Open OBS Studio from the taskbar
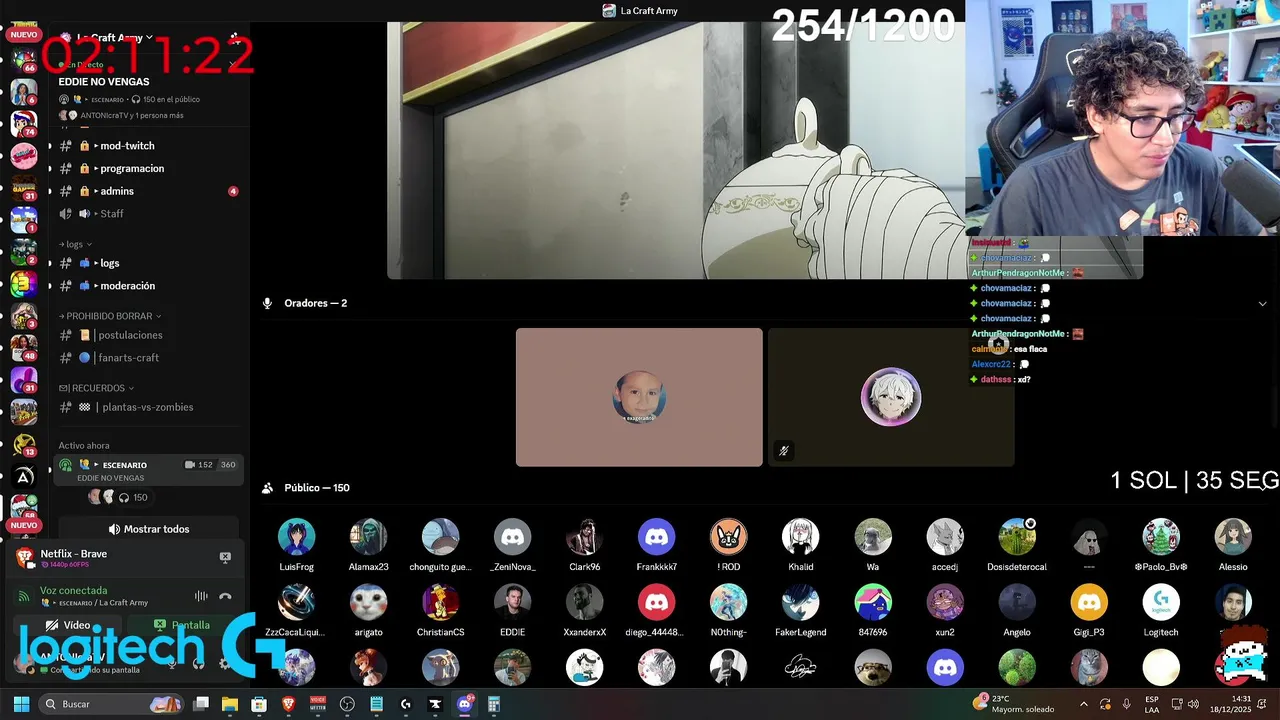 (347, 704)
